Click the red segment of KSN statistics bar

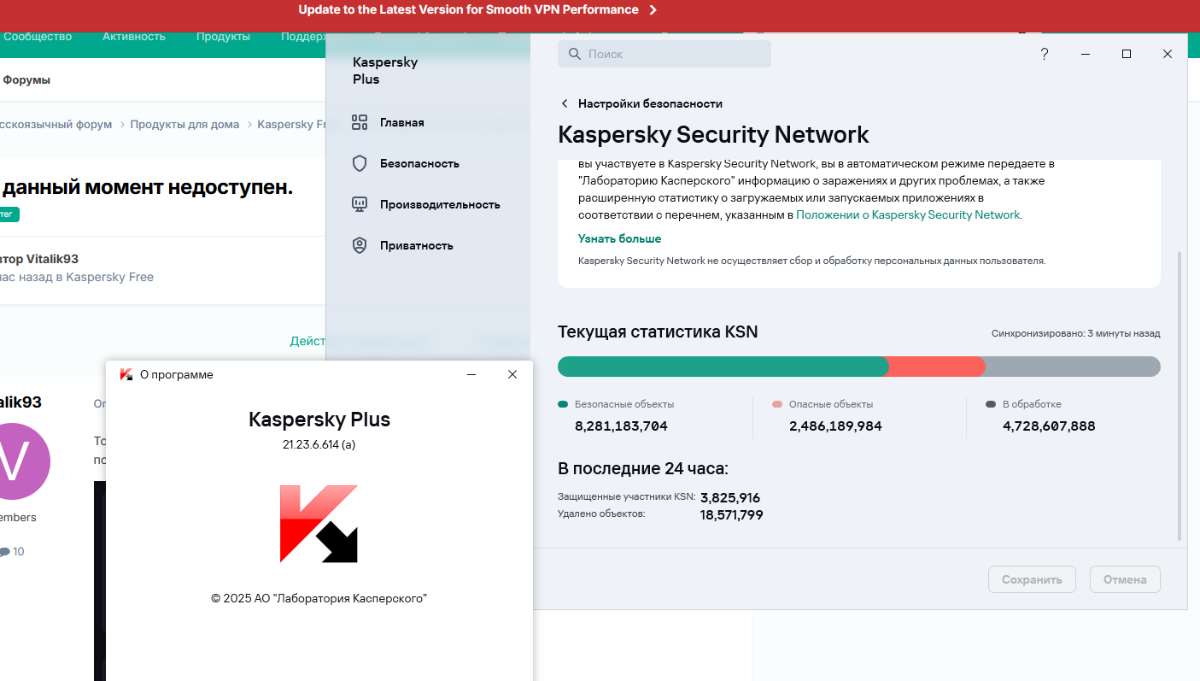936,366
